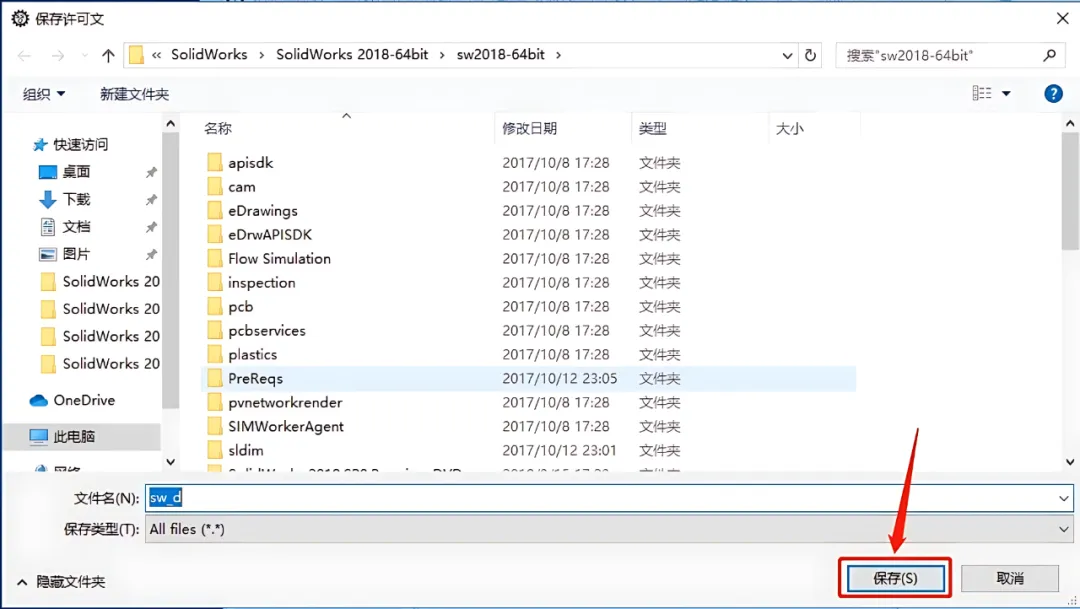Click the magnifier search icon
The image size is (1080, 609).
pos(1049,55)
